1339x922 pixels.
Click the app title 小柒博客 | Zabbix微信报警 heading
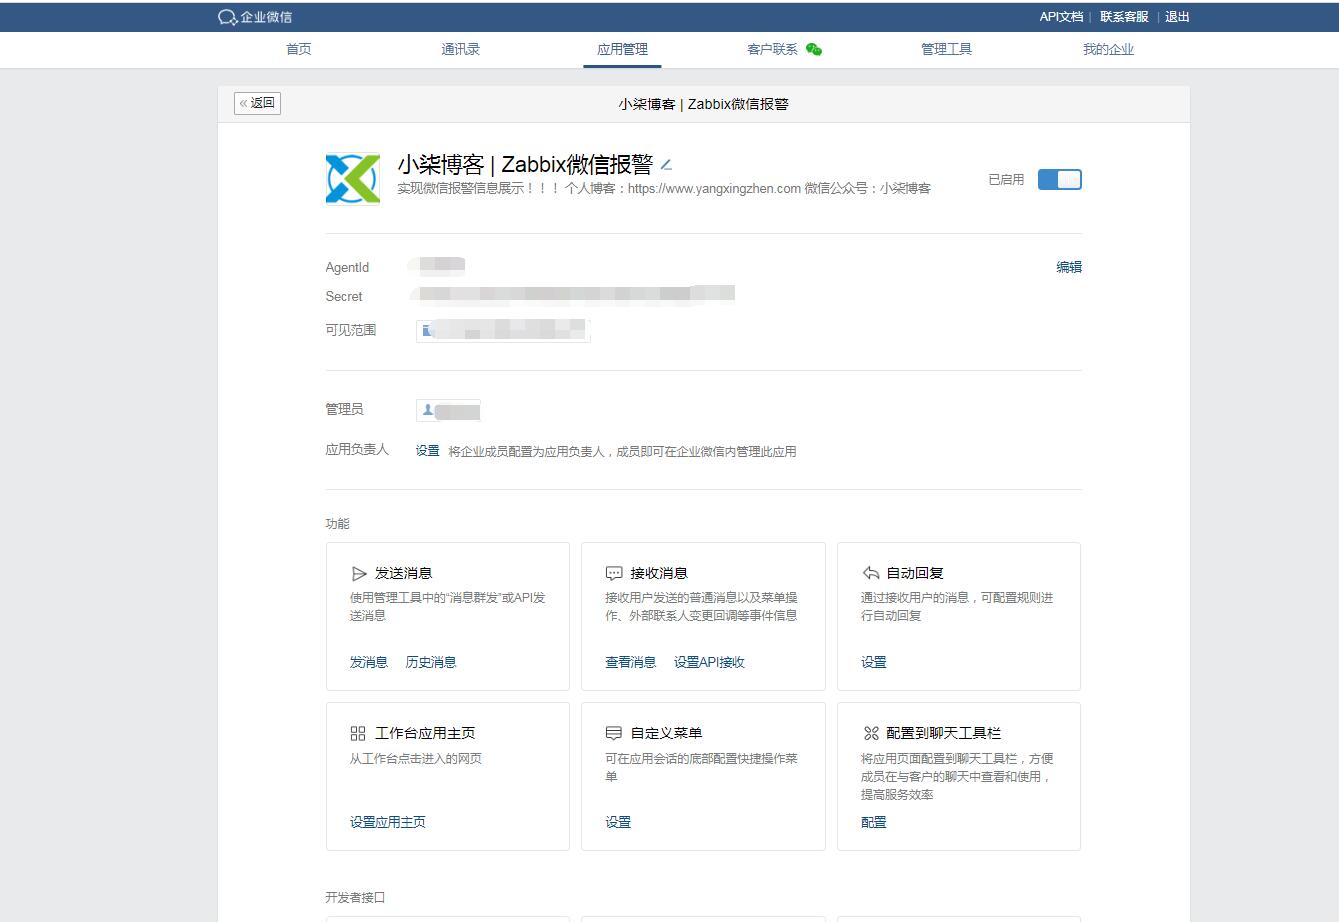[x=525, y=165]
